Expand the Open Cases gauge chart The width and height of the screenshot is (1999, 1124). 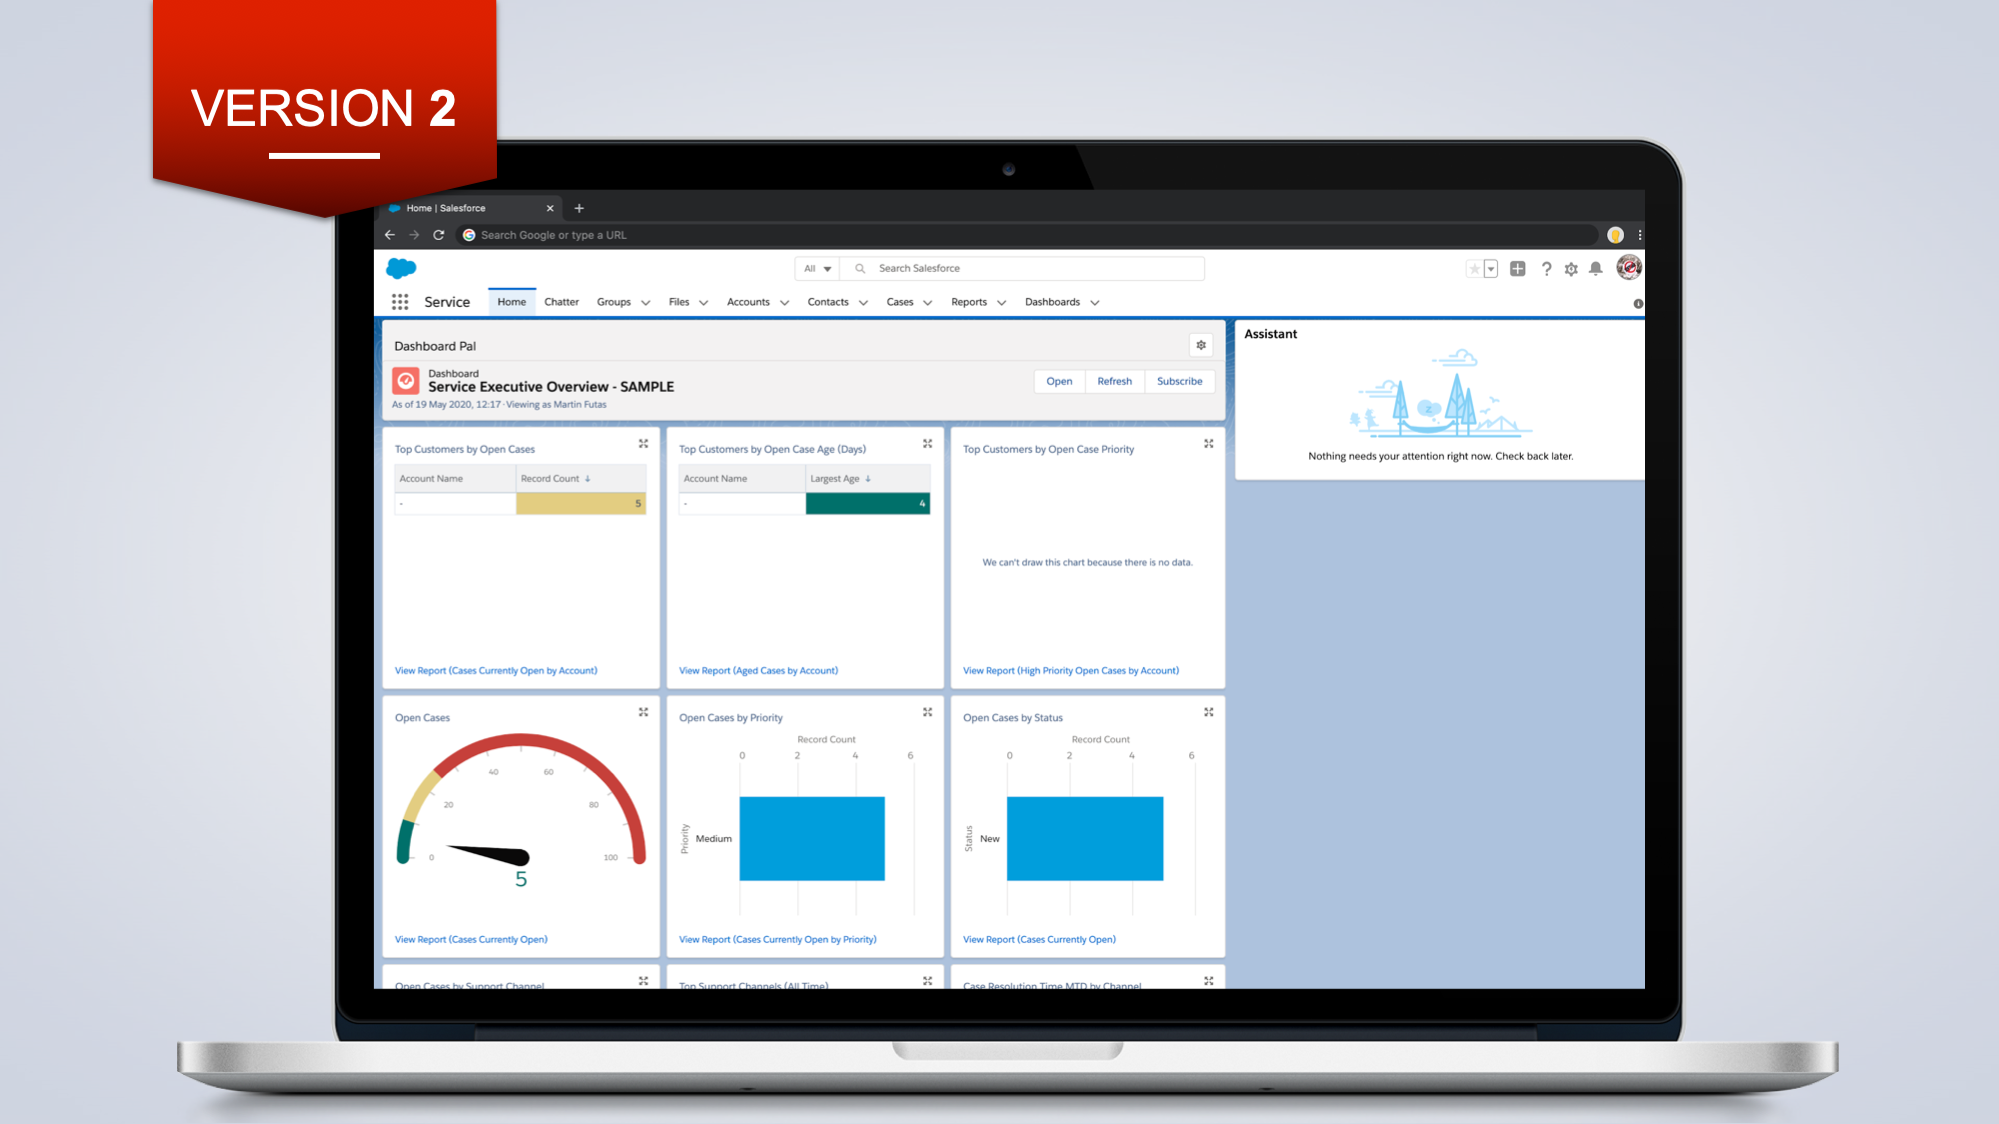(x=643, y=712)
